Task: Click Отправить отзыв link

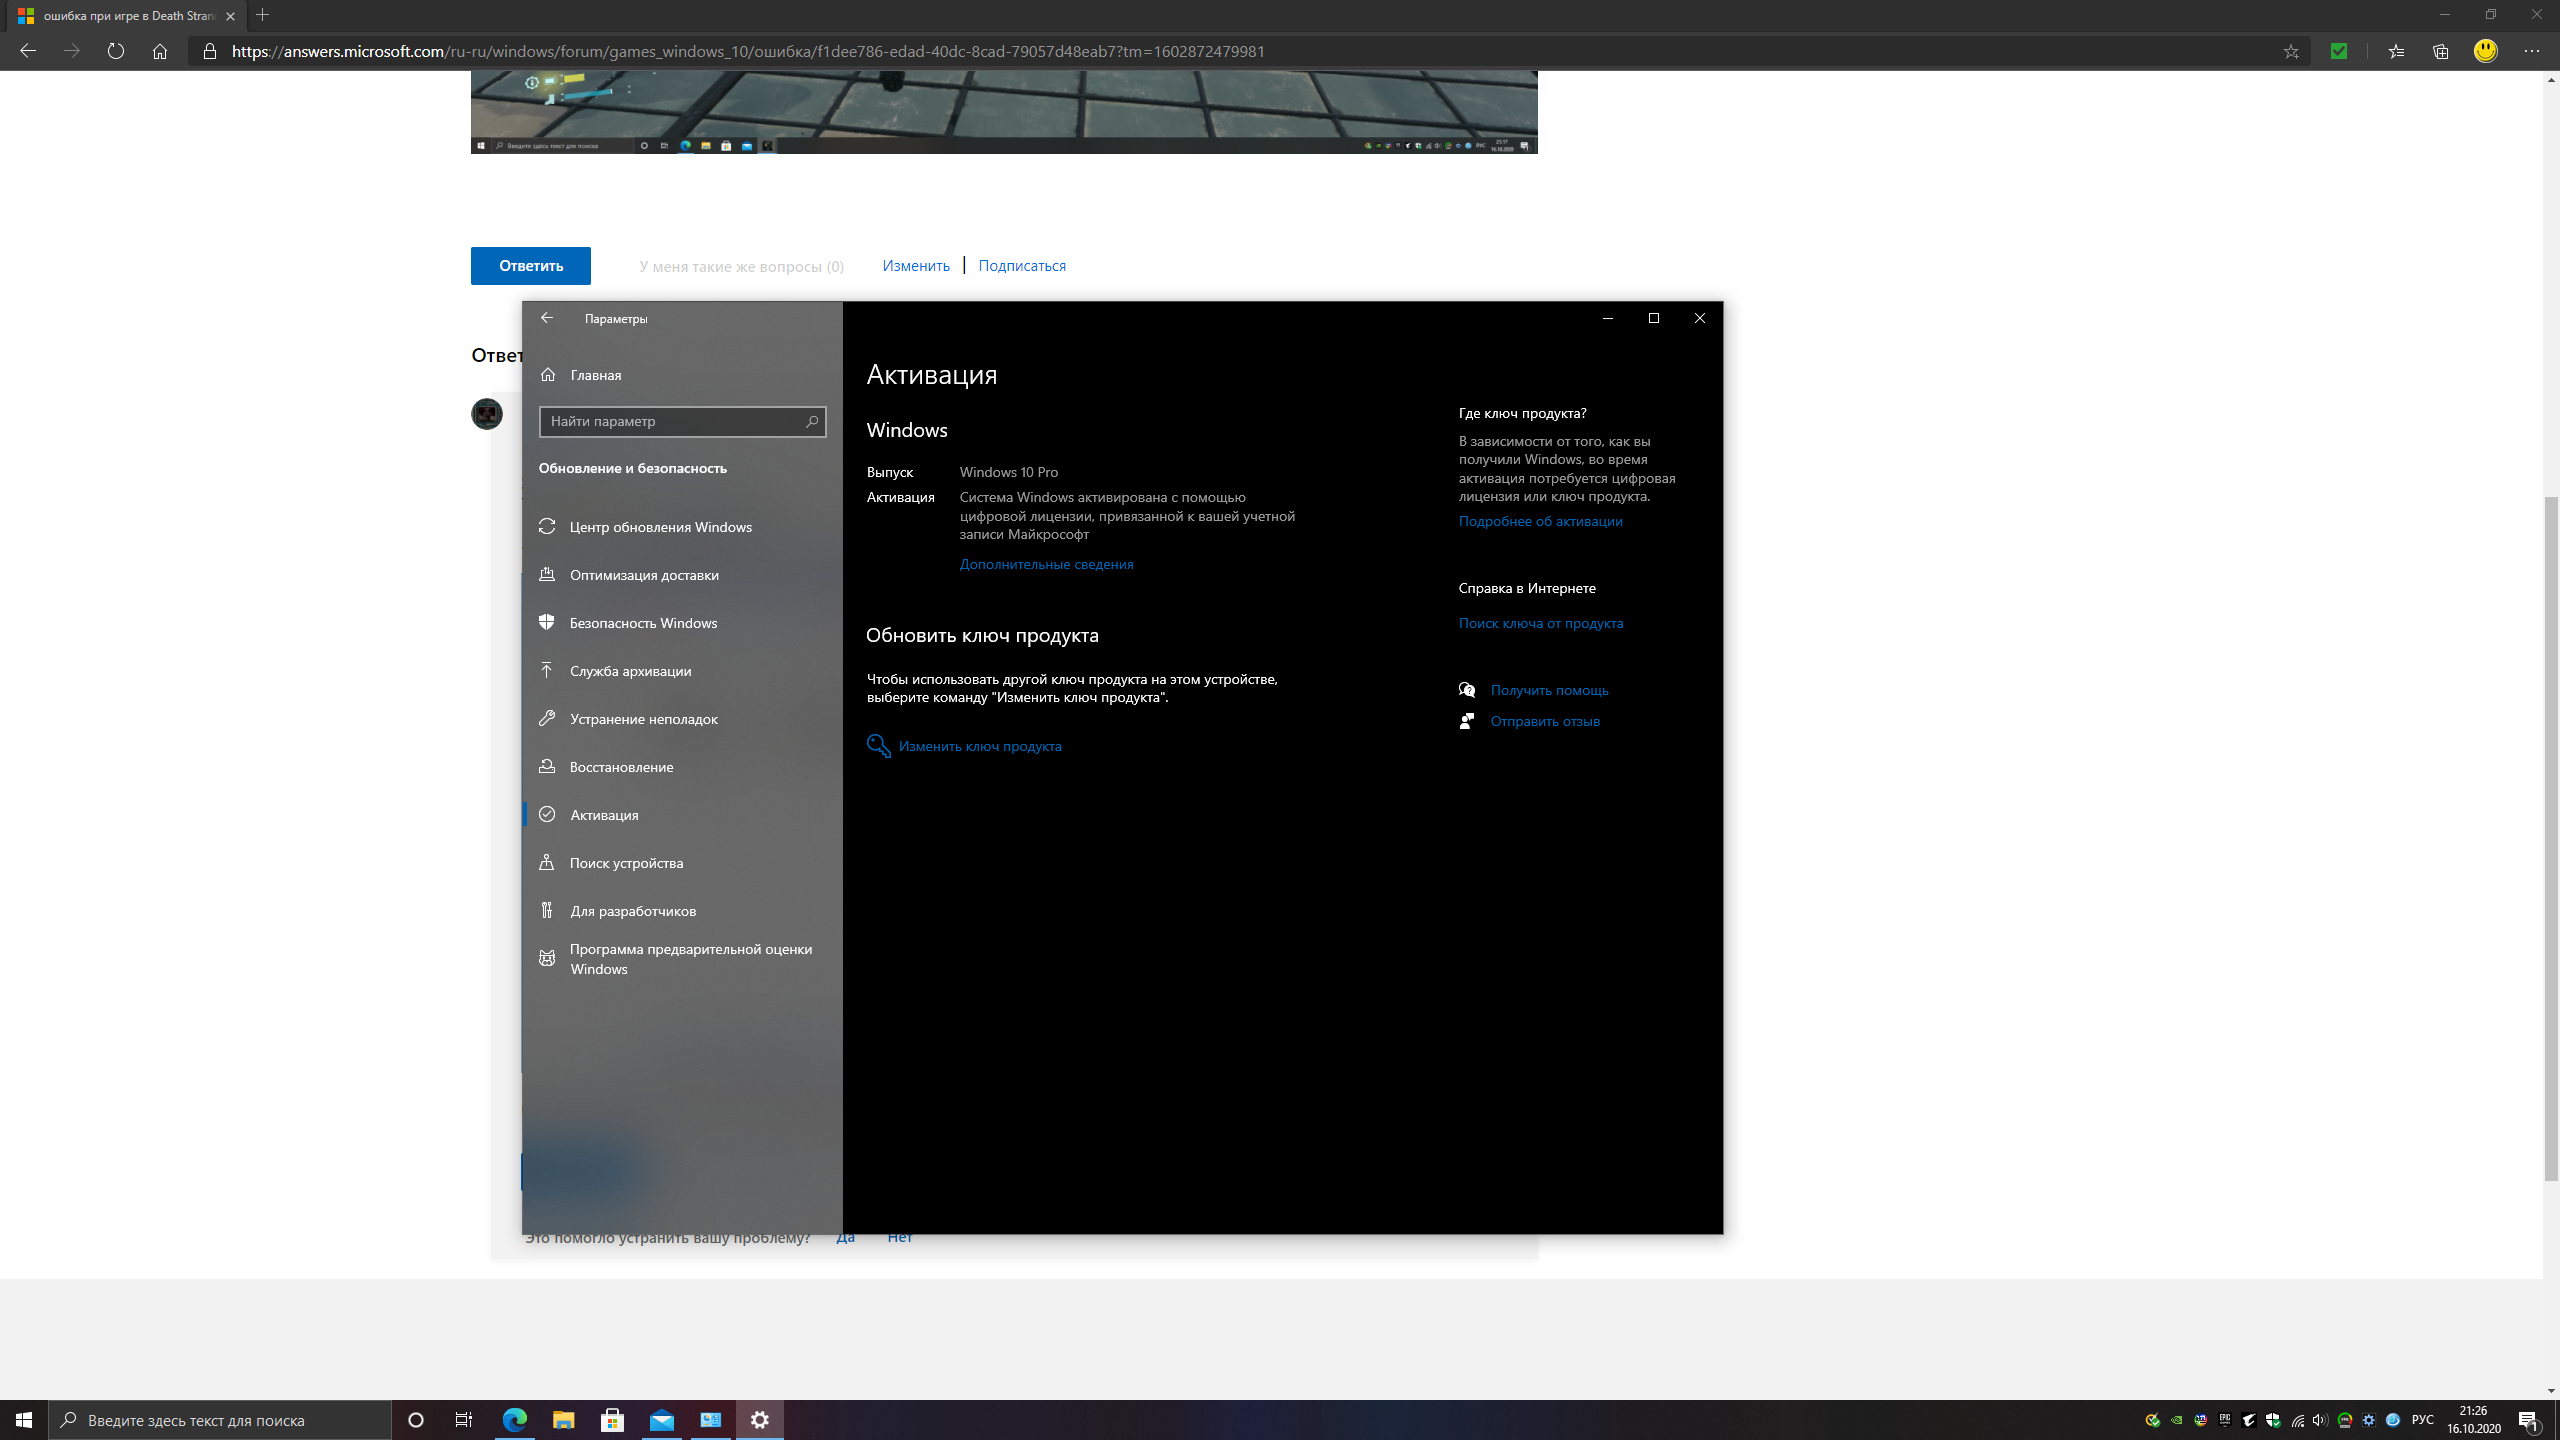Action: pyautogui.click(x=1545, y=721)
